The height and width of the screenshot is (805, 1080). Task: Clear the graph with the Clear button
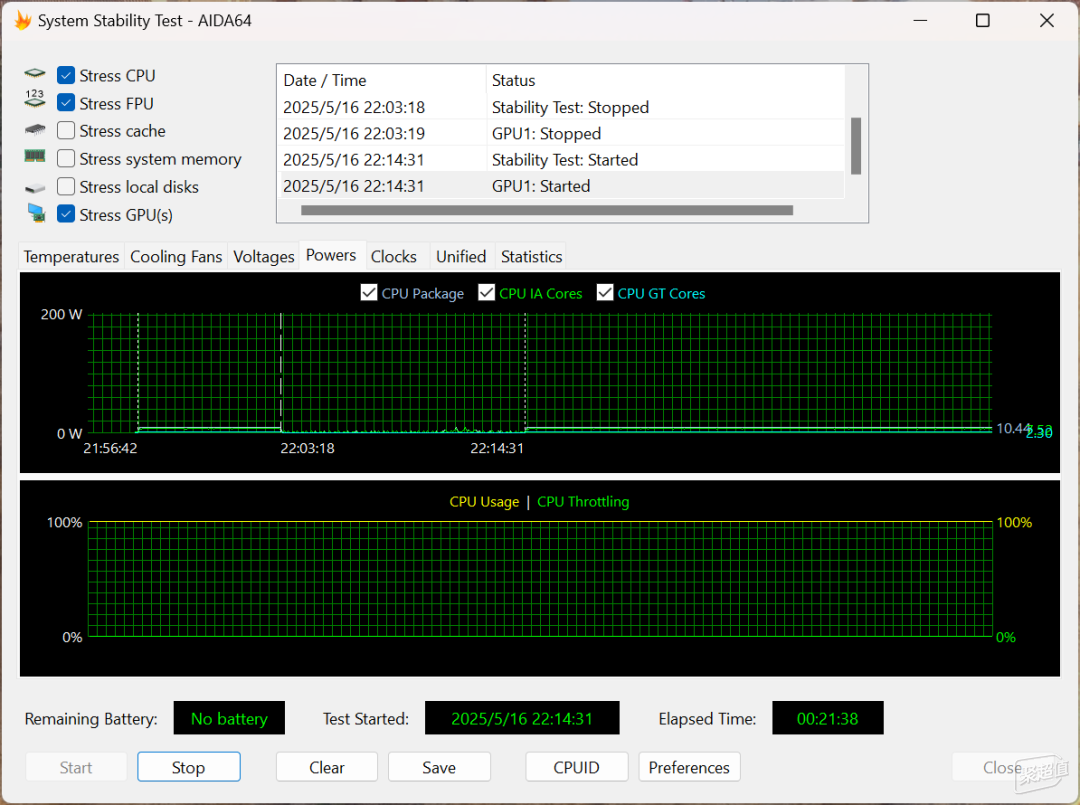pyautogui.click(x=327, y=767)
